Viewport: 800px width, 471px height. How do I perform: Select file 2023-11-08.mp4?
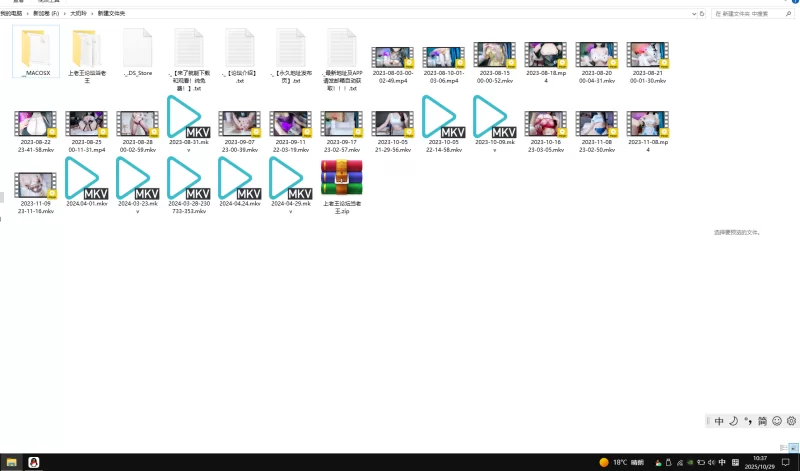coord(648,132)
